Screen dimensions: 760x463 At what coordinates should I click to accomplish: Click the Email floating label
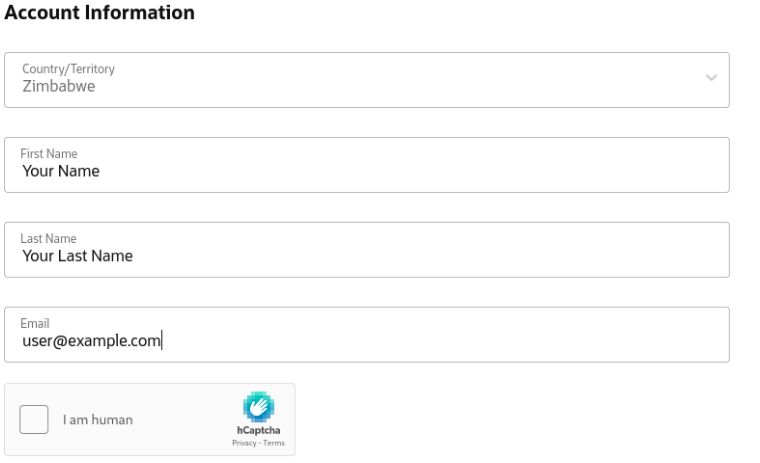[35, 323]
